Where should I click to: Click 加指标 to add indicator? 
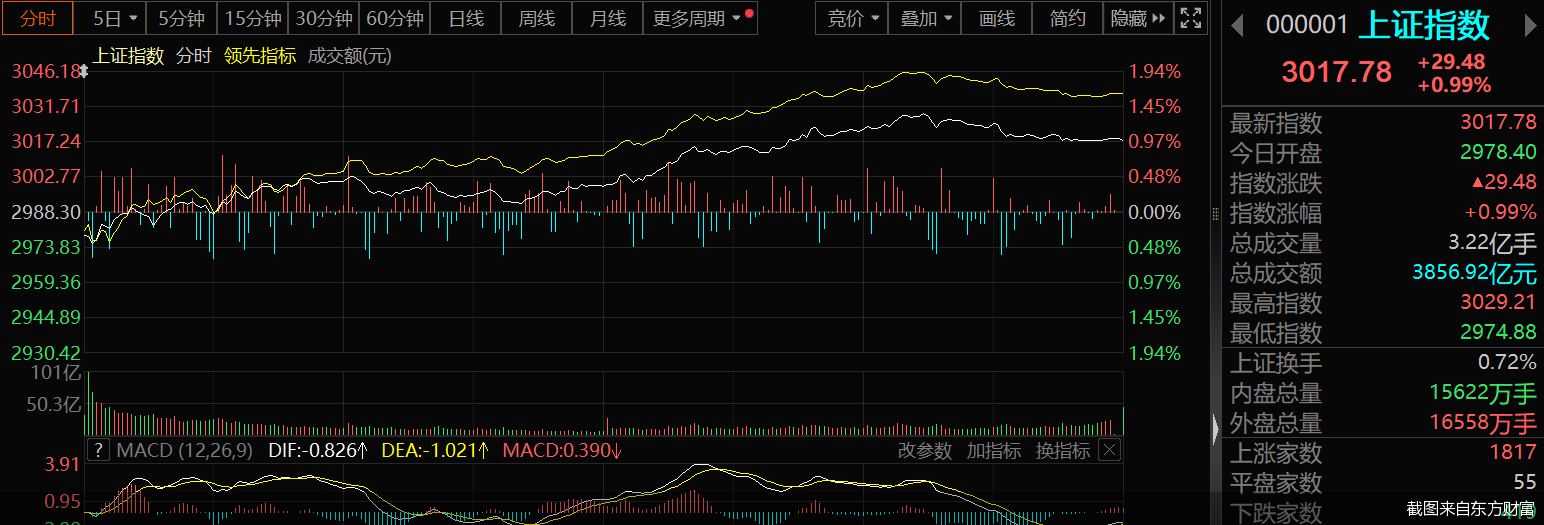point(994,451)
